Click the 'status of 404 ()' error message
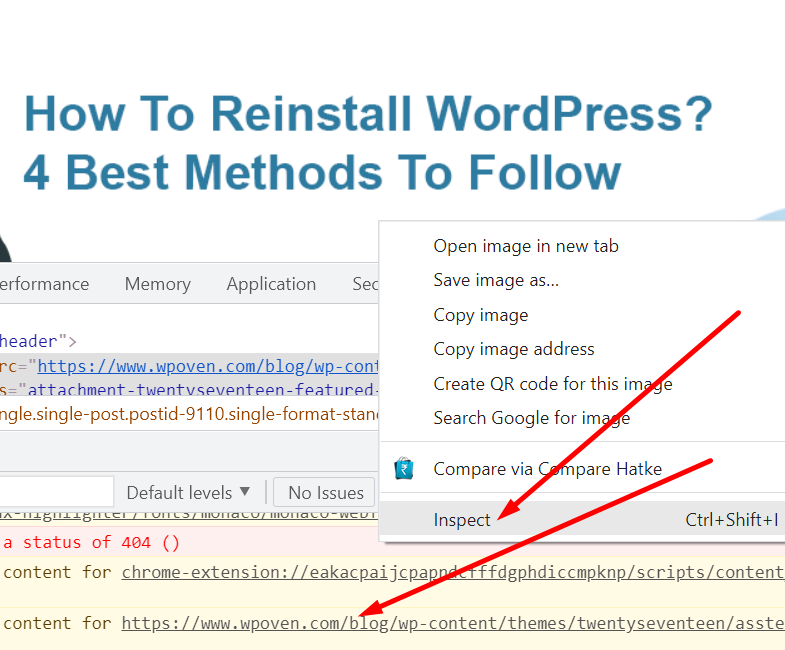 point(91,542)
